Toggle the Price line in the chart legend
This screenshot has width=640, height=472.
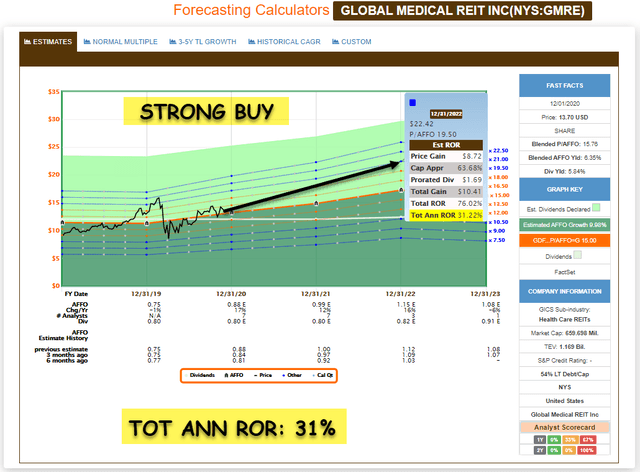click(x=263, y=375)
